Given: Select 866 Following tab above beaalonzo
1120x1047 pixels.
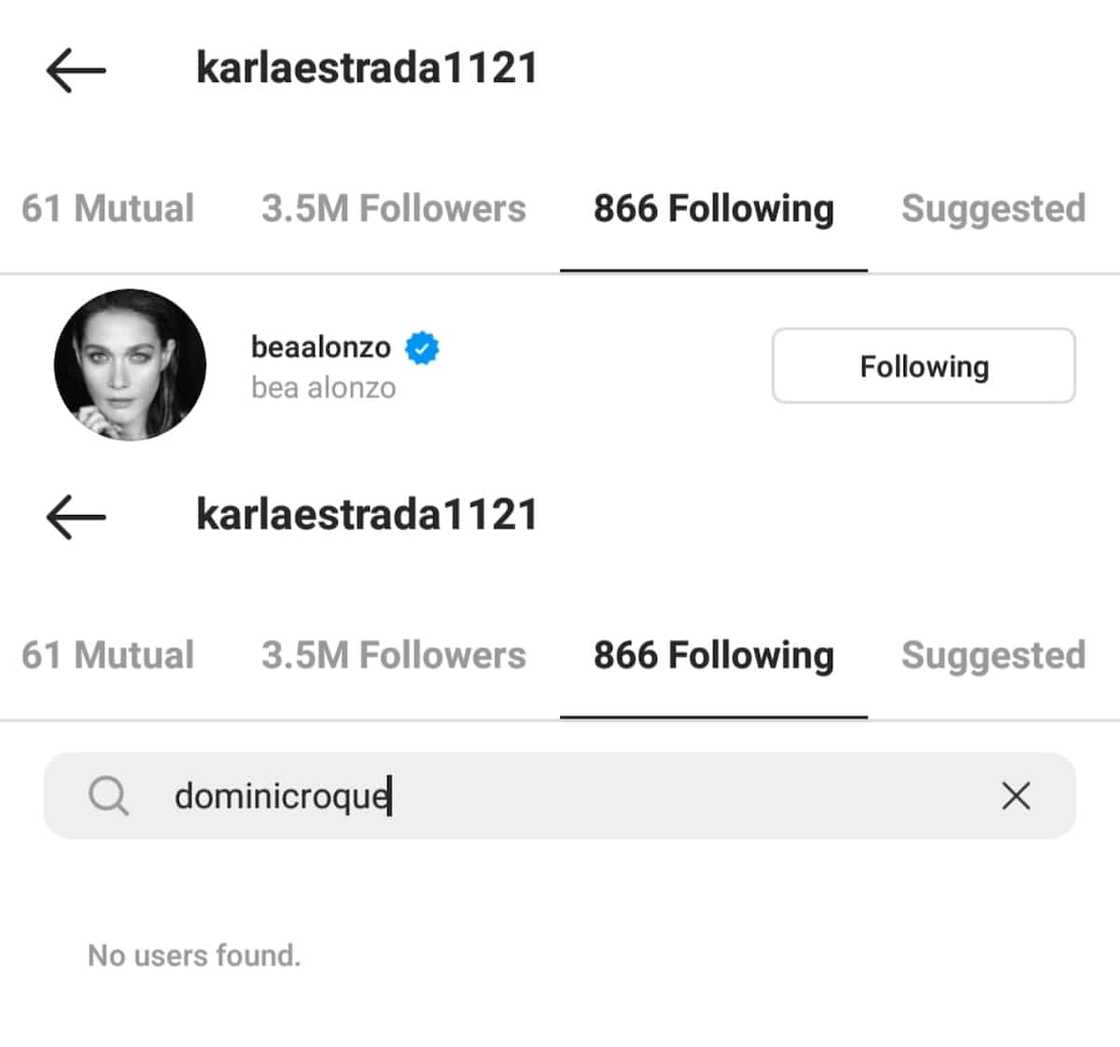Looking at the screenshot, I should pos(713,209).
